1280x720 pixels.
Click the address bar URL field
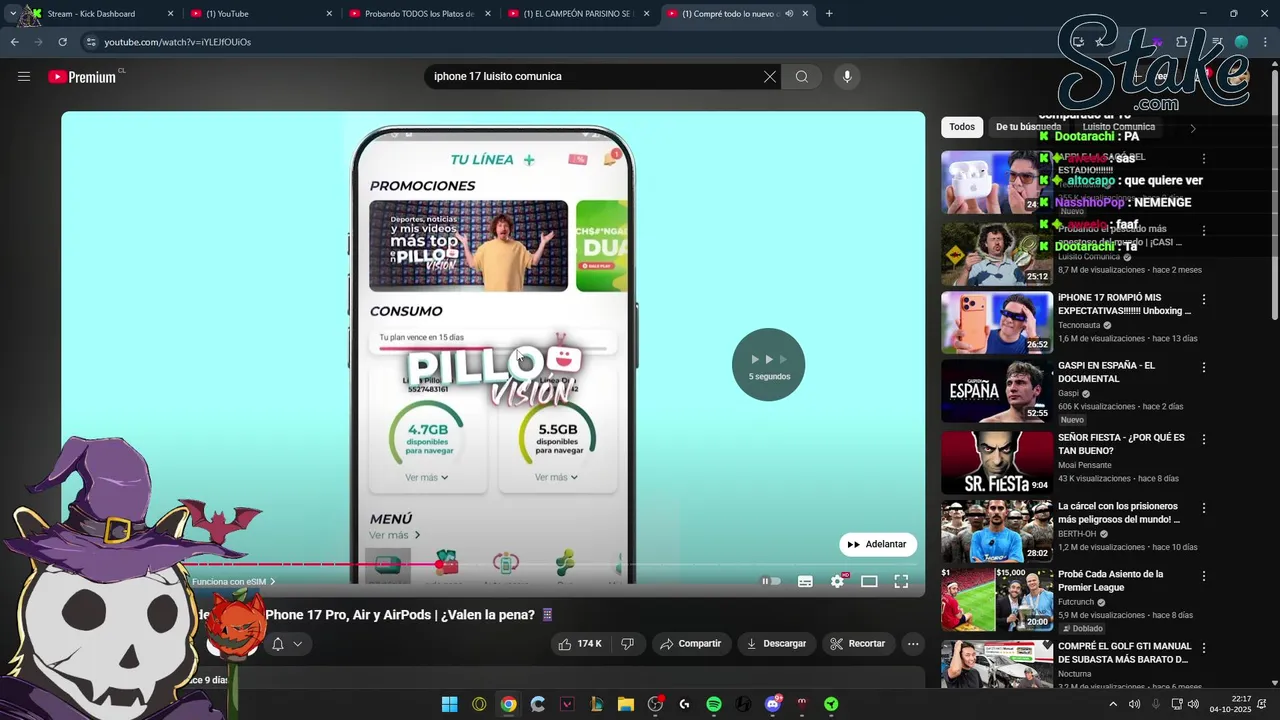point(570,42)
